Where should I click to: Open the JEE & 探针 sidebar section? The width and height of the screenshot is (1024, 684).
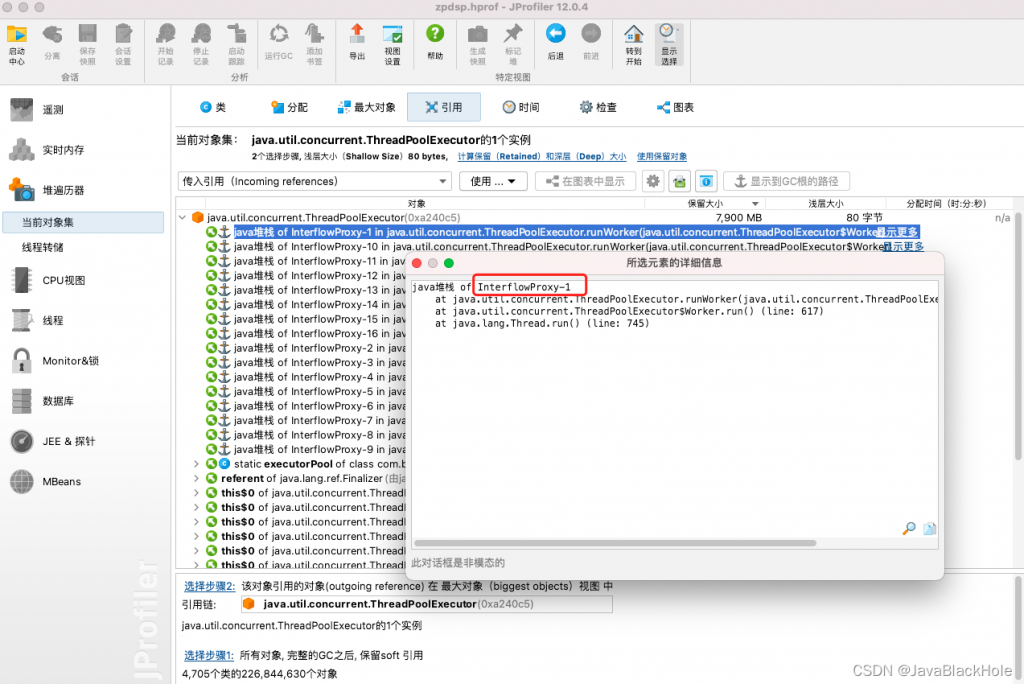tap(54, 441)
